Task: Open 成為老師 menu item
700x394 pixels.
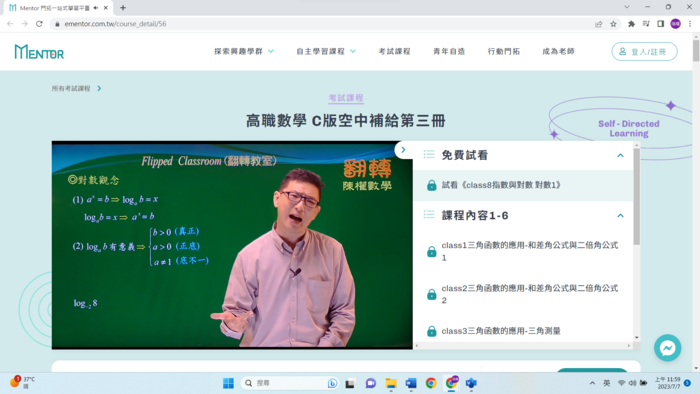Action: coord(558,51)
